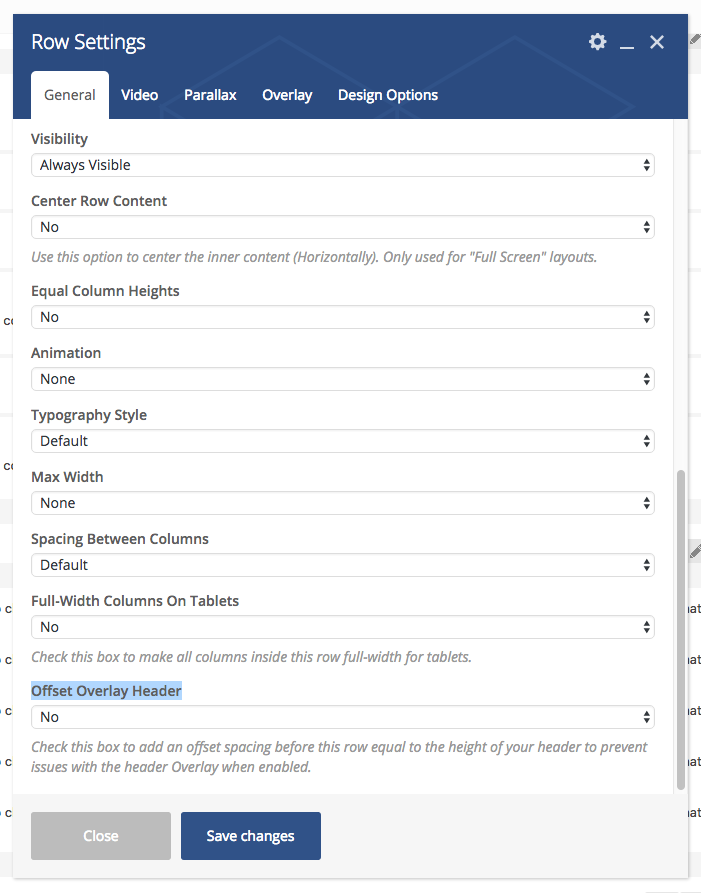Click the Max Width label
701x893 pixels.
[x=67, y=477]
